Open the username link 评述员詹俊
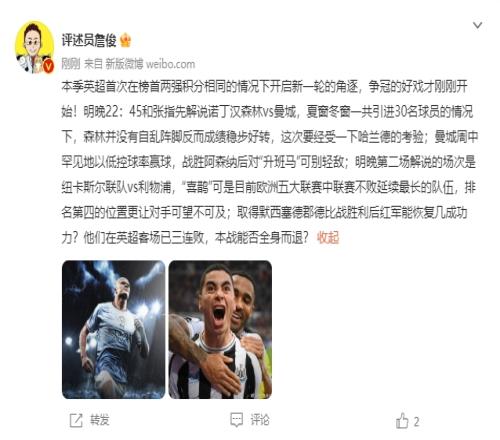Image resolution: width=500 pixels, height=440 pixels. pyautogui.click(x=89, y=40)
